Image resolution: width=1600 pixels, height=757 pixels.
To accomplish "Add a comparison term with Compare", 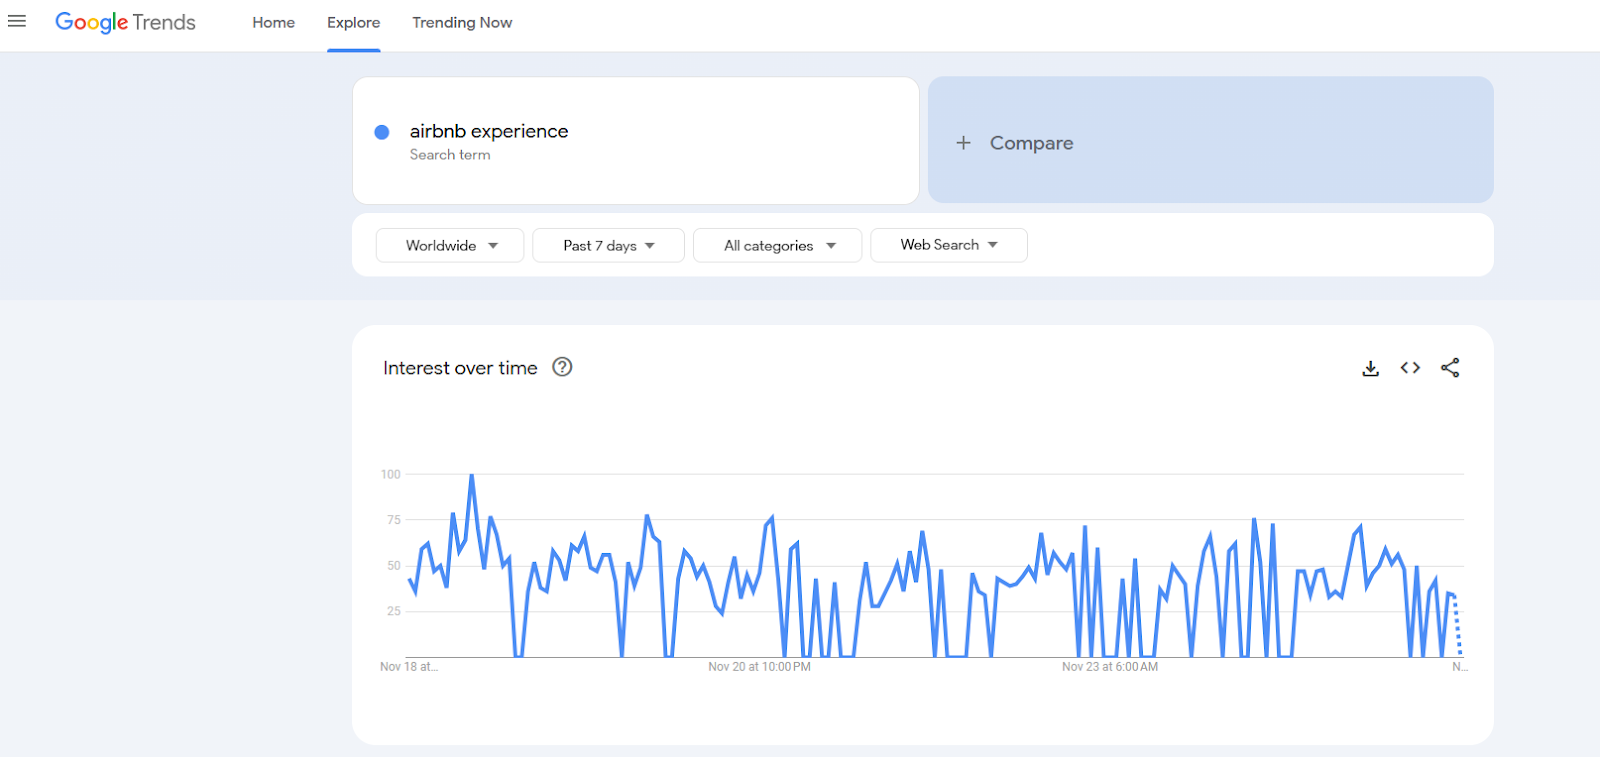I will point(1210,140).
